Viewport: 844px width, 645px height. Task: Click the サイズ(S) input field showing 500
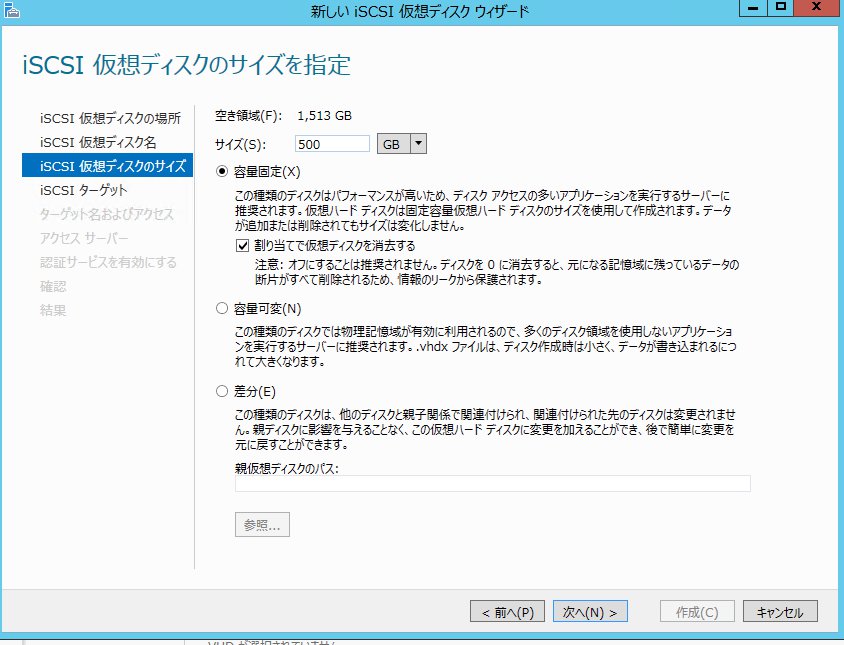tap(332, 144)
